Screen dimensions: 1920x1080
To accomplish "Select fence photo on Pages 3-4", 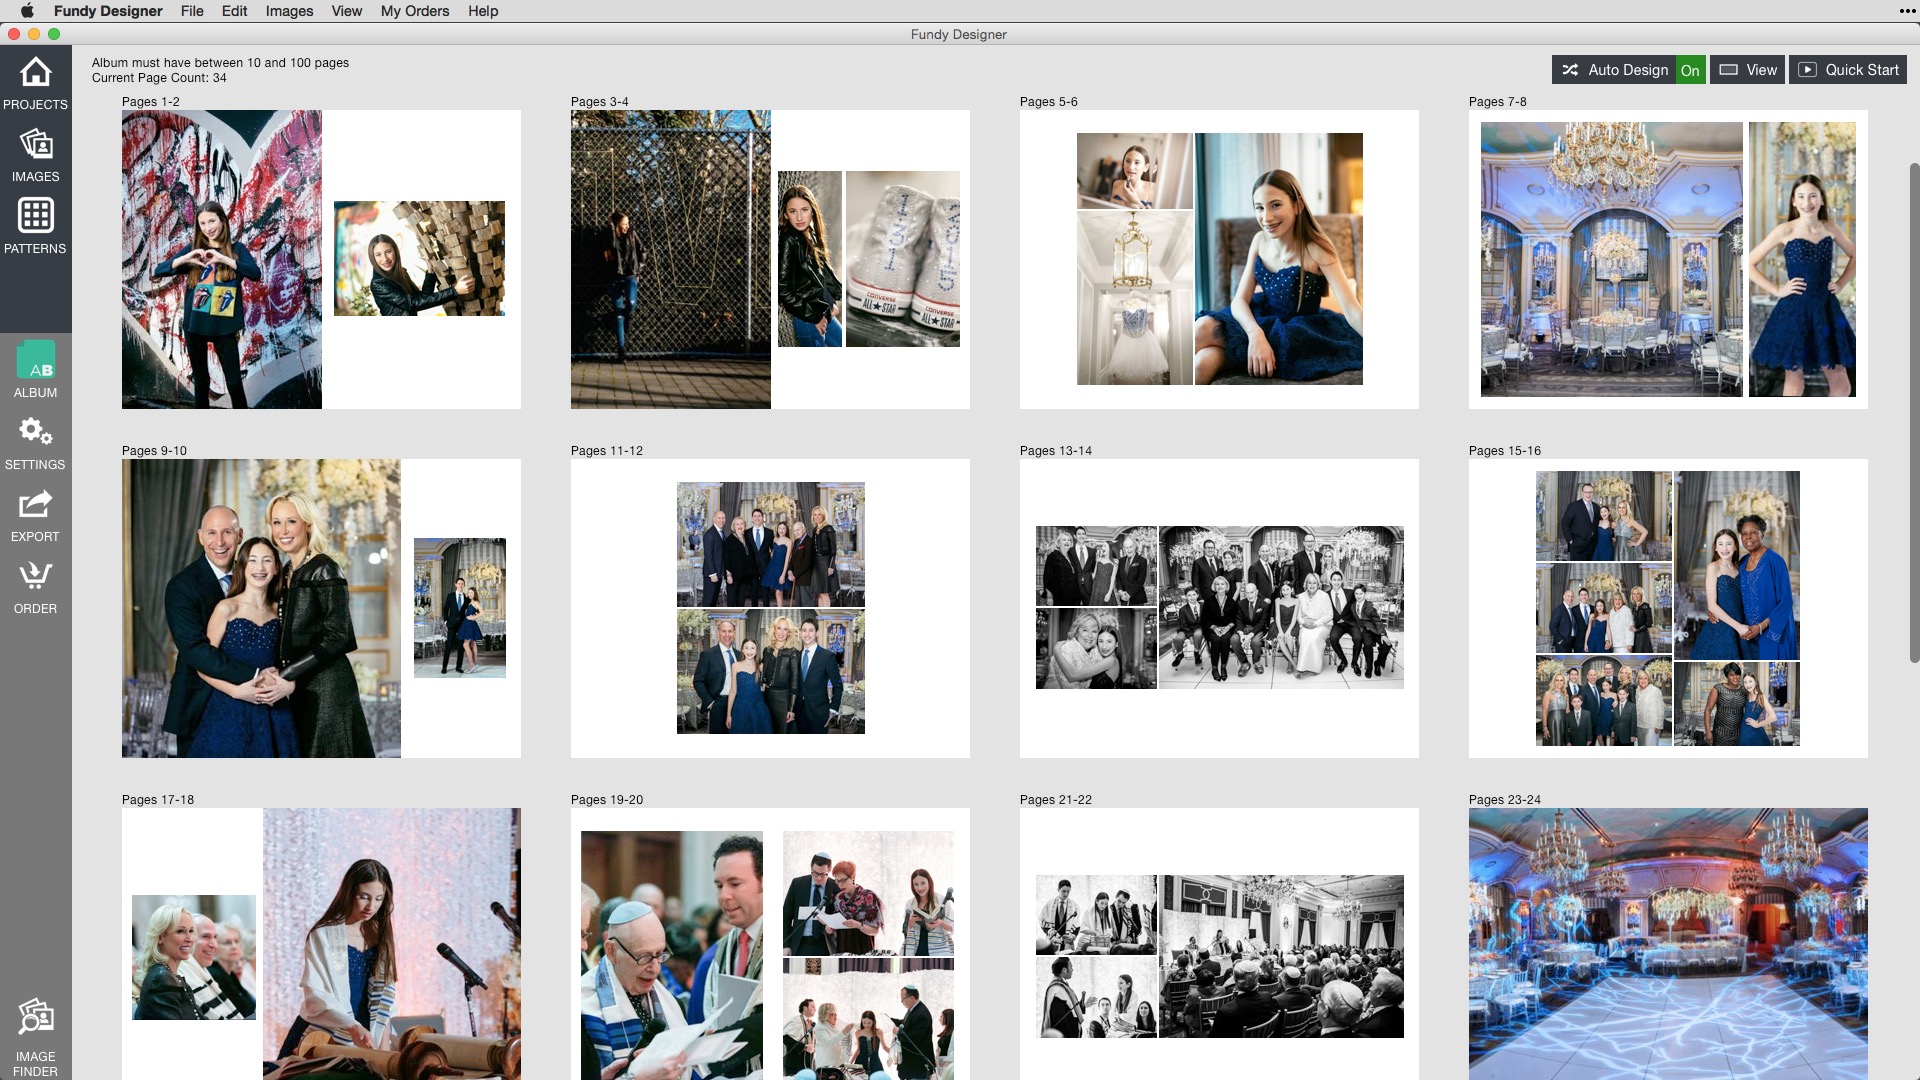I will 671,259.
